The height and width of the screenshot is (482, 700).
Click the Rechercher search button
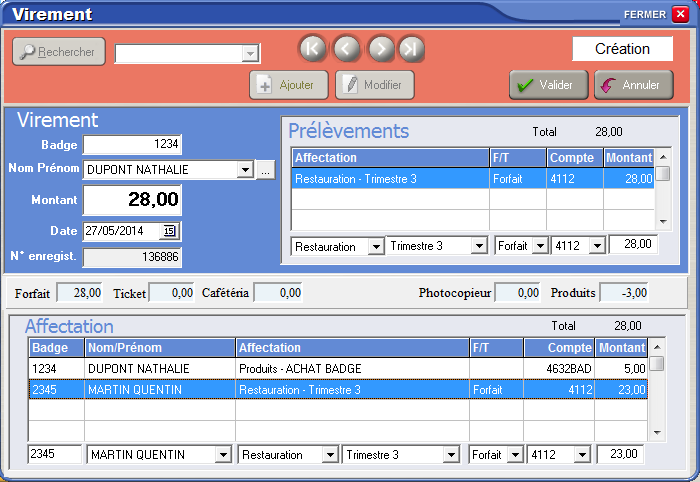tap(59, 52)
